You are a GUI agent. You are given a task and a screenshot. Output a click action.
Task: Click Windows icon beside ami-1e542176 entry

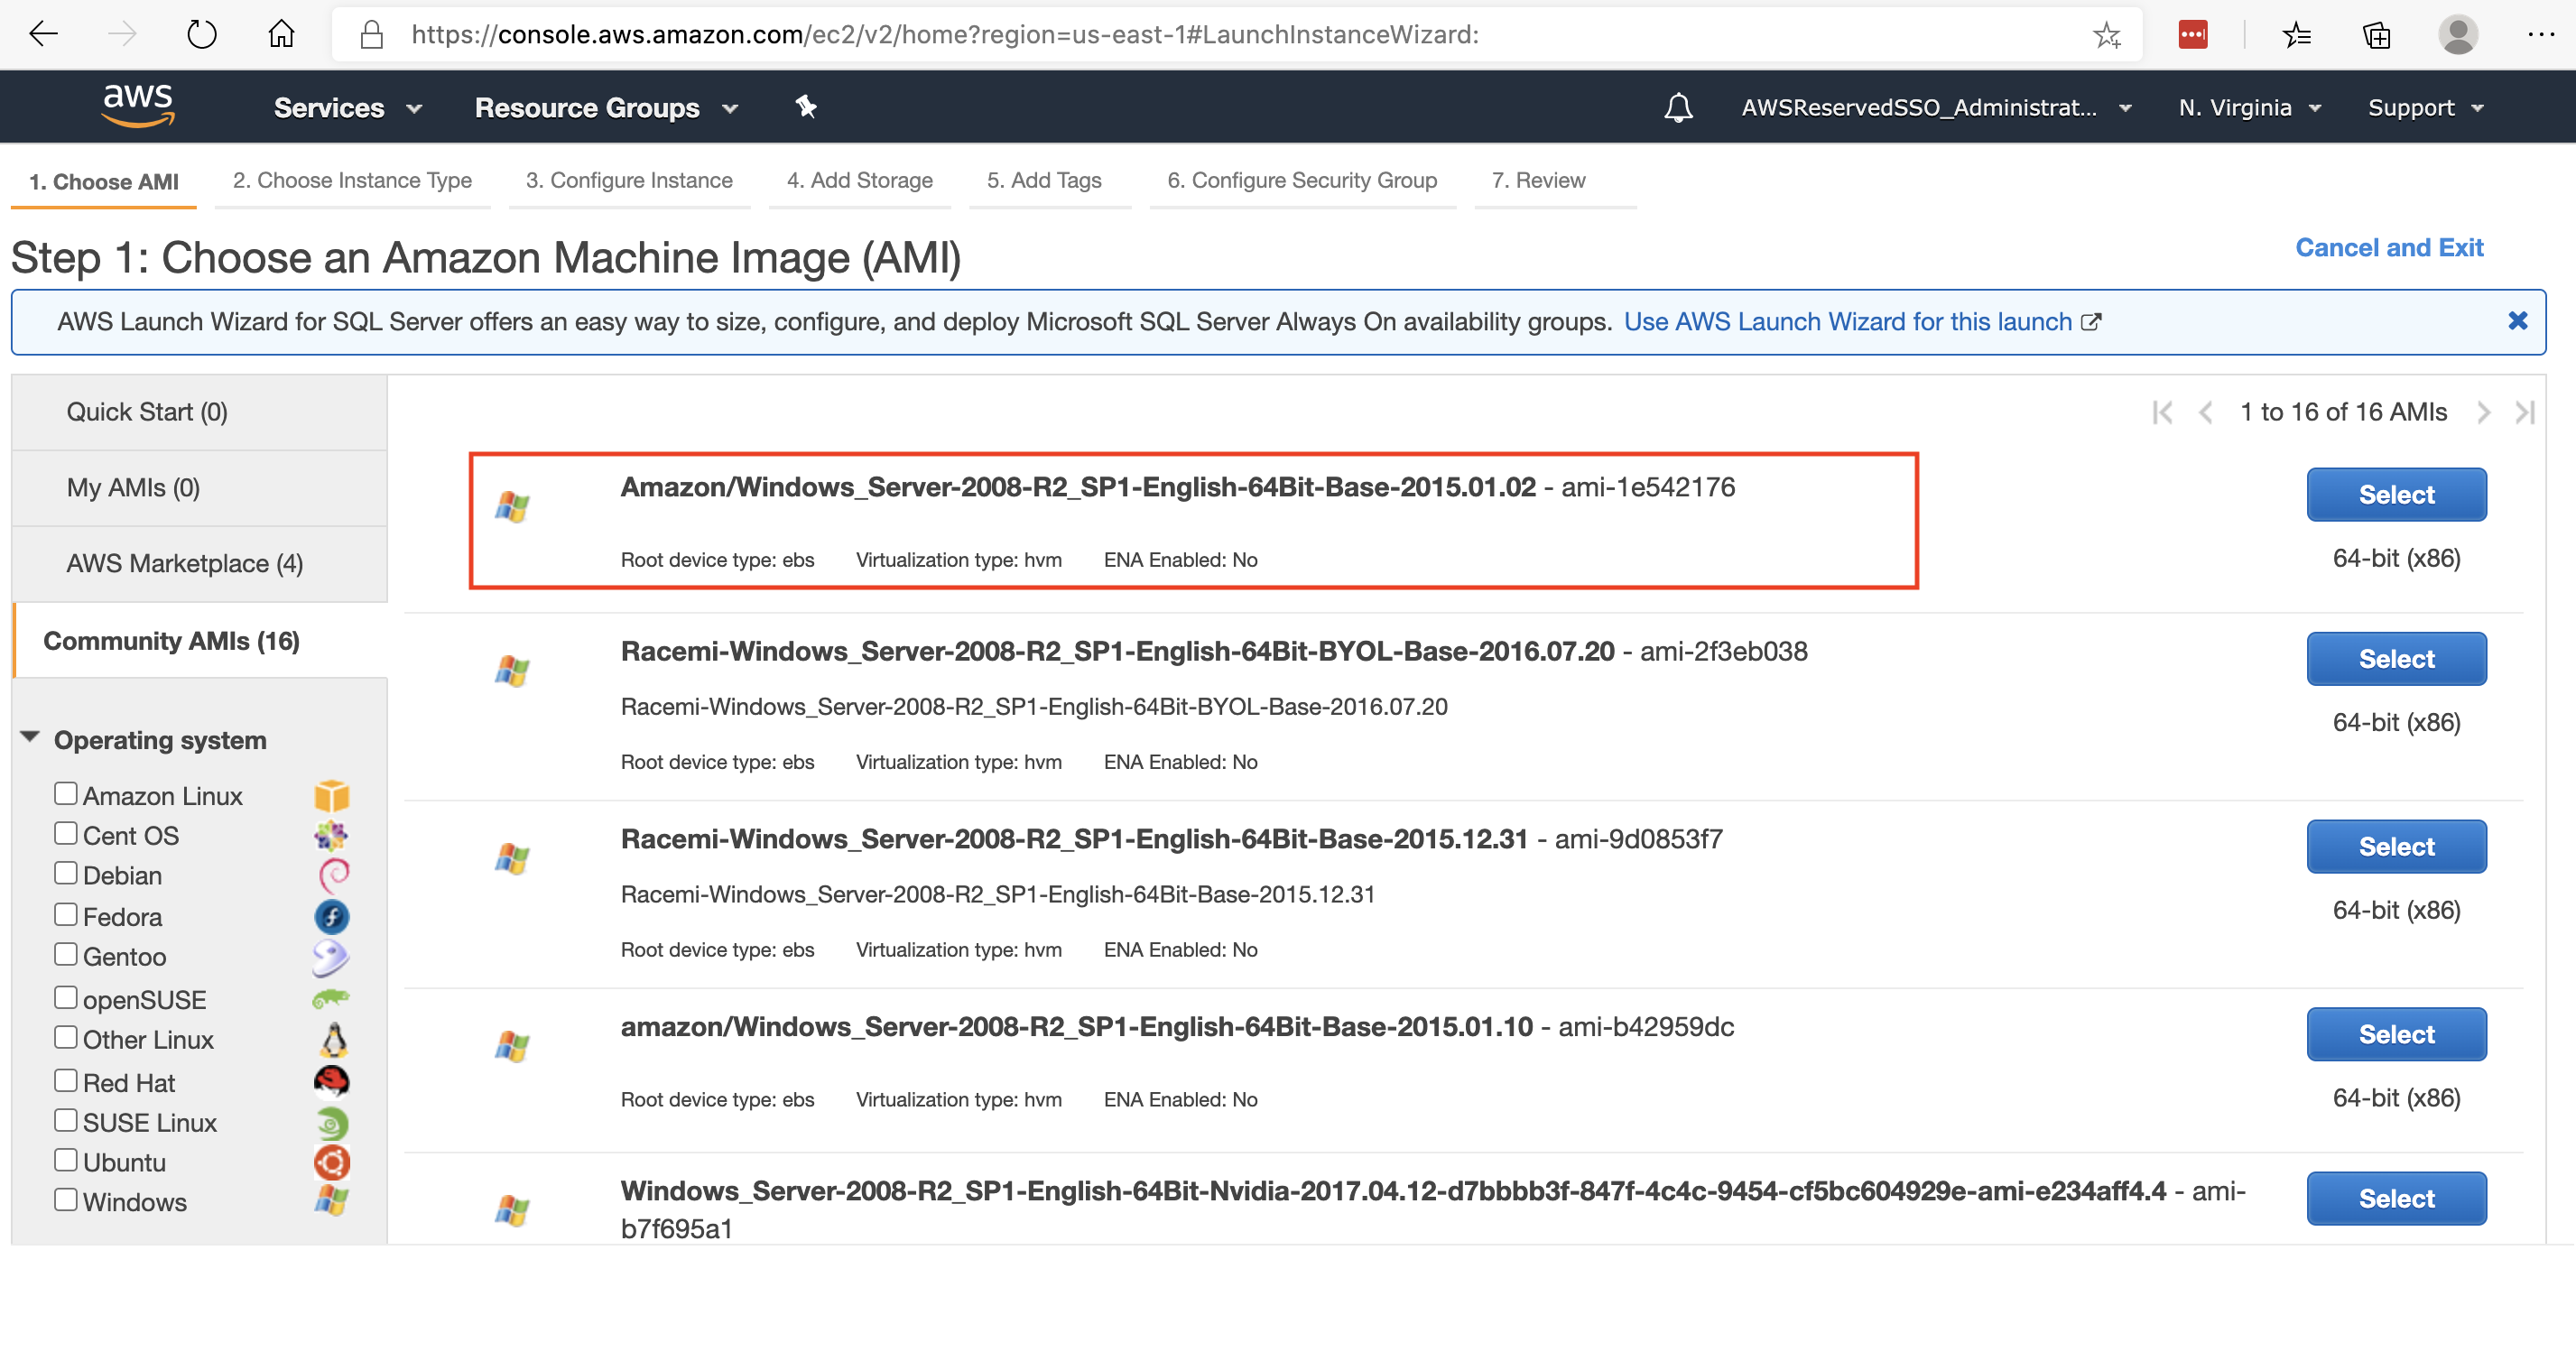click(512, 507)
